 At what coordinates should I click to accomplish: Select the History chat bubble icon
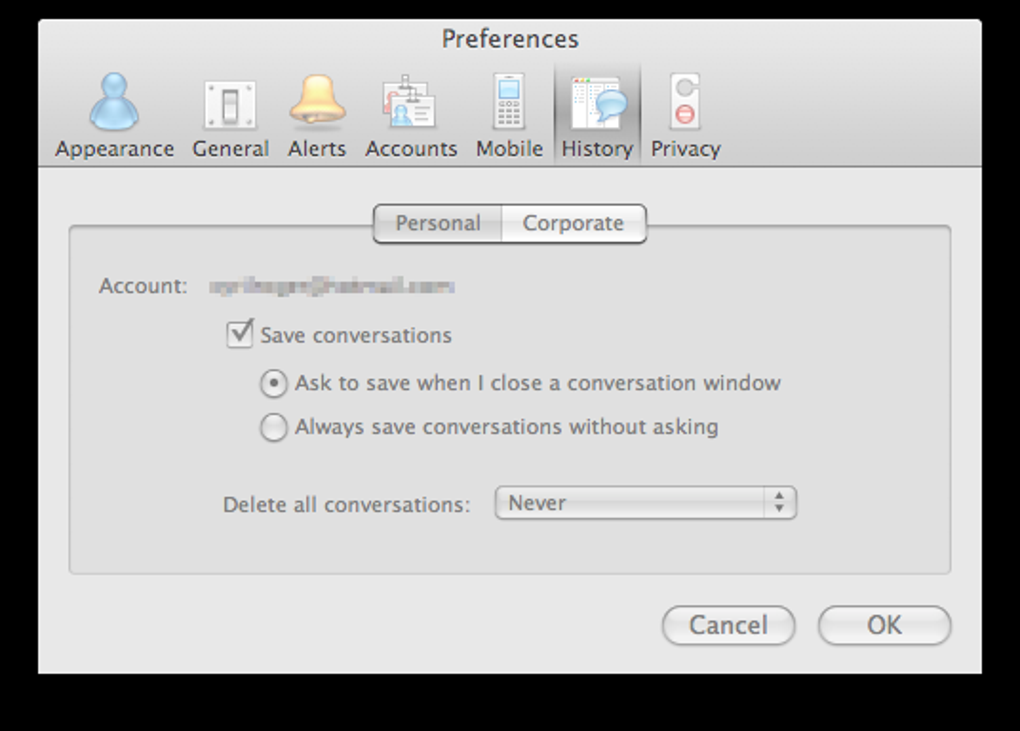(x=597, y=104)
